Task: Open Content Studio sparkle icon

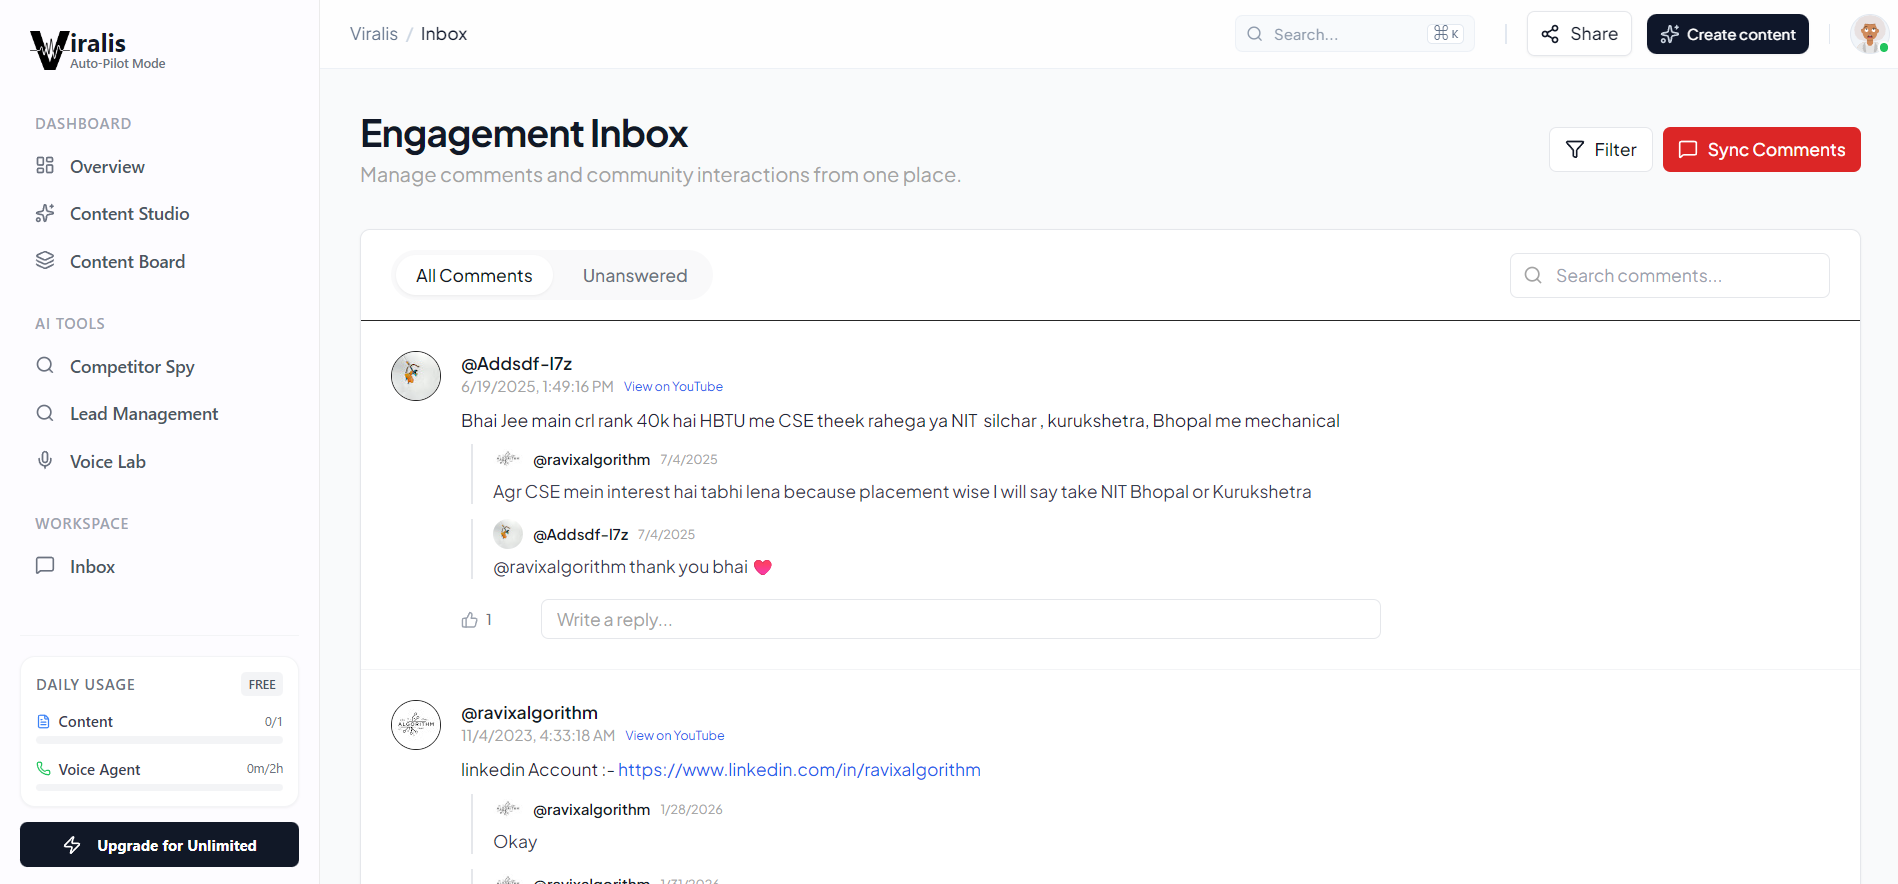Action: coord(45,213)
